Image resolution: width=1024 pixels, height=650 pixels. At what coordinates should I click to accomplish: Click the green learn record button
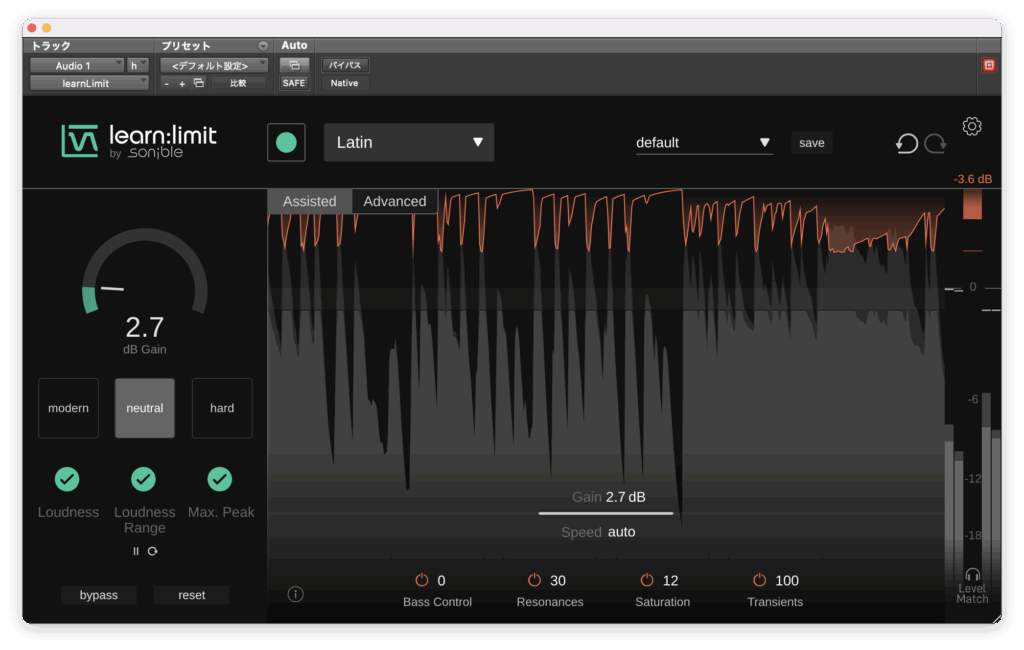(x=286, y=142)
